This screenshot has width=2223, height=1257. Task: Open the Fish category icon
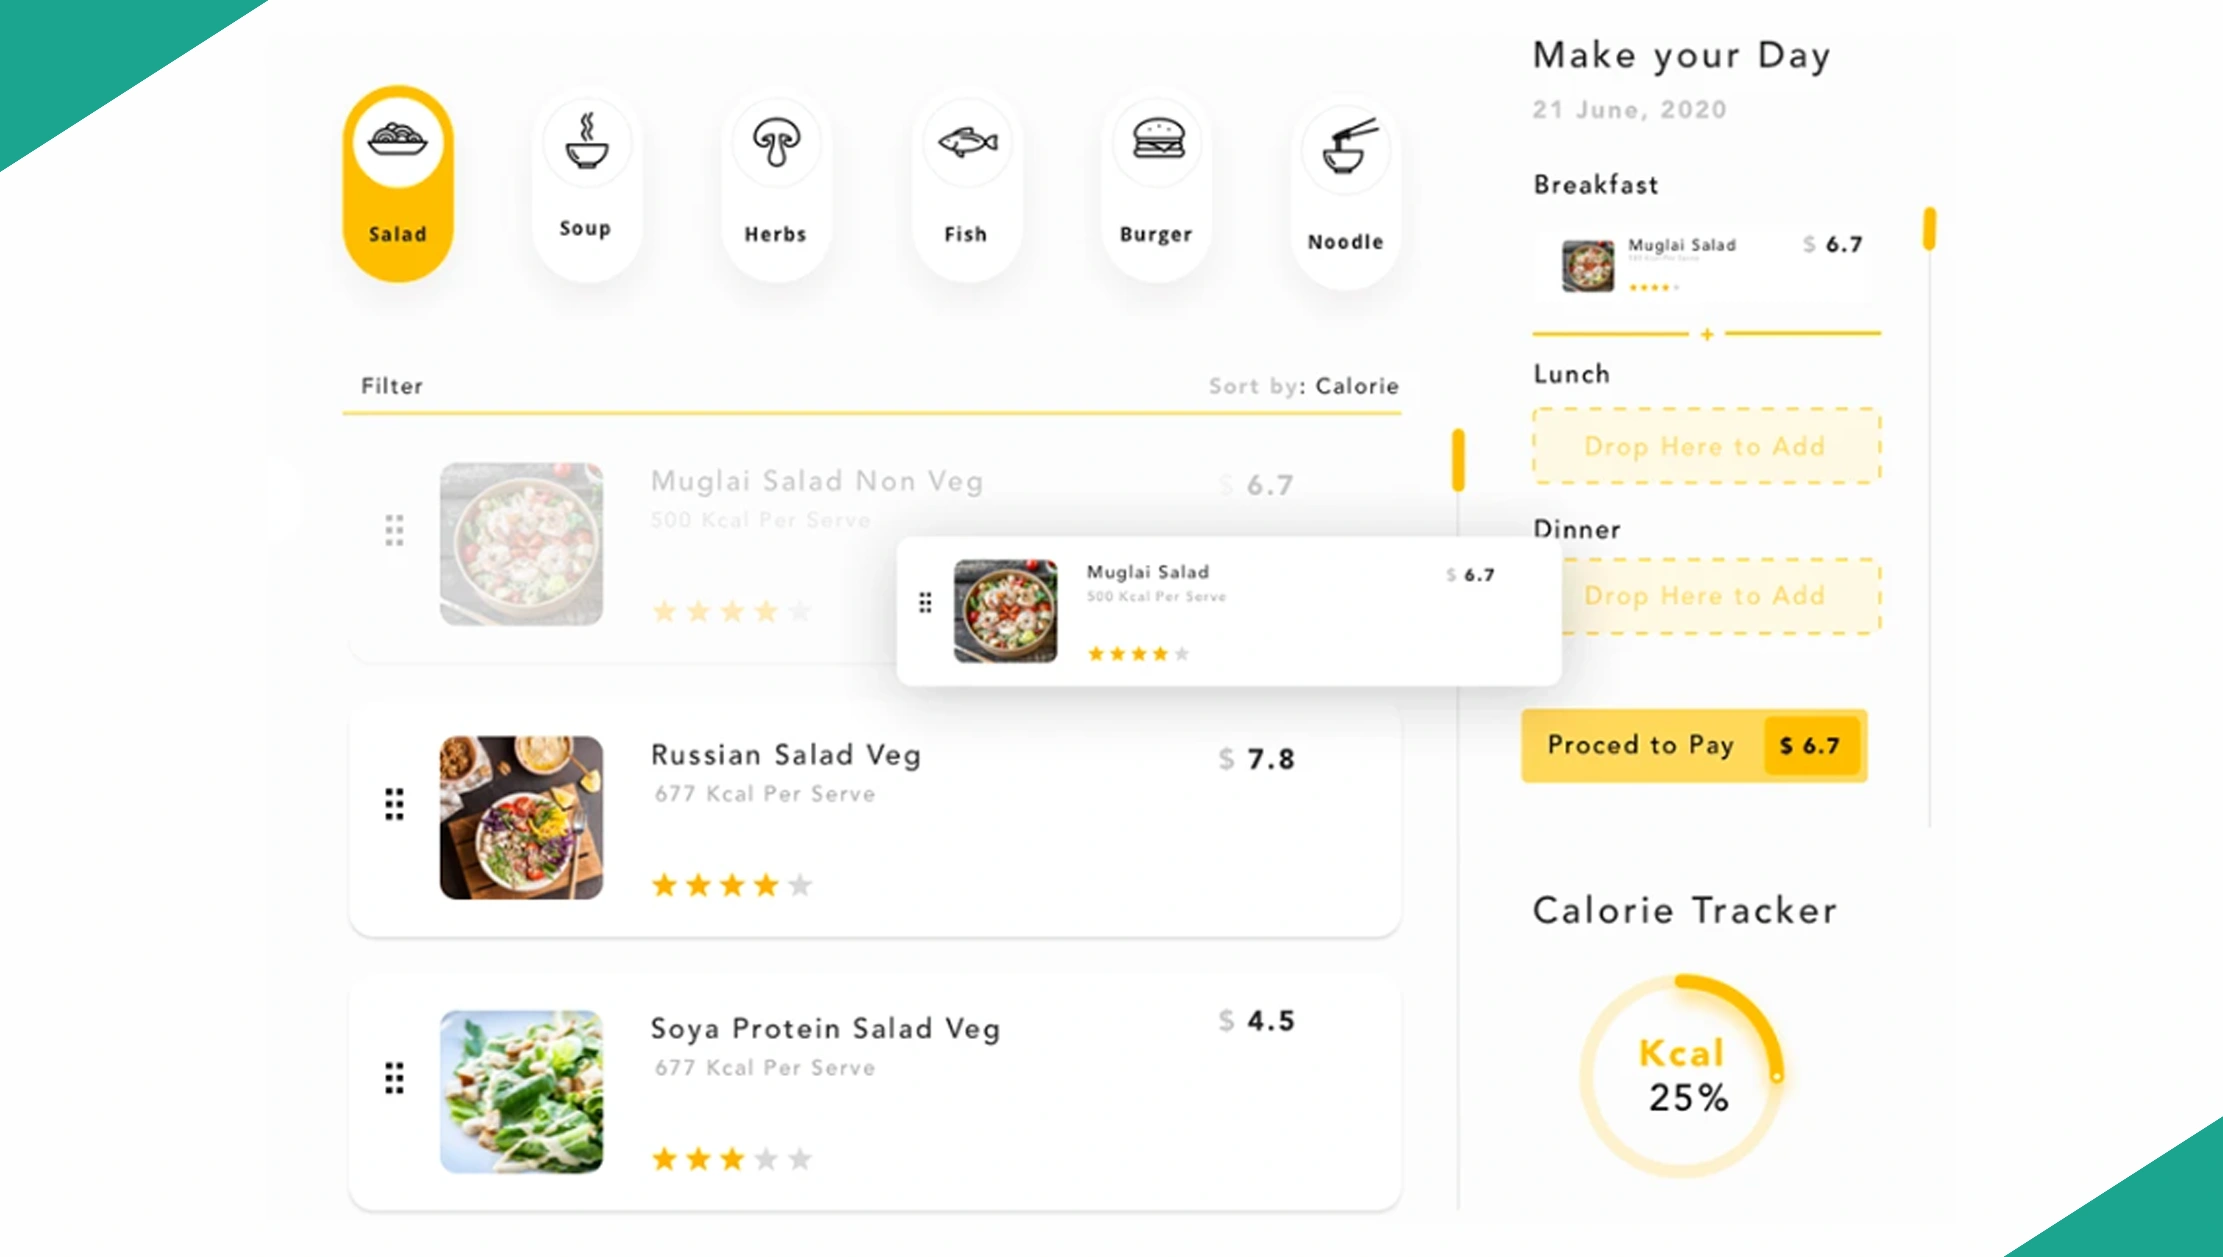click(x=967, y=142)
